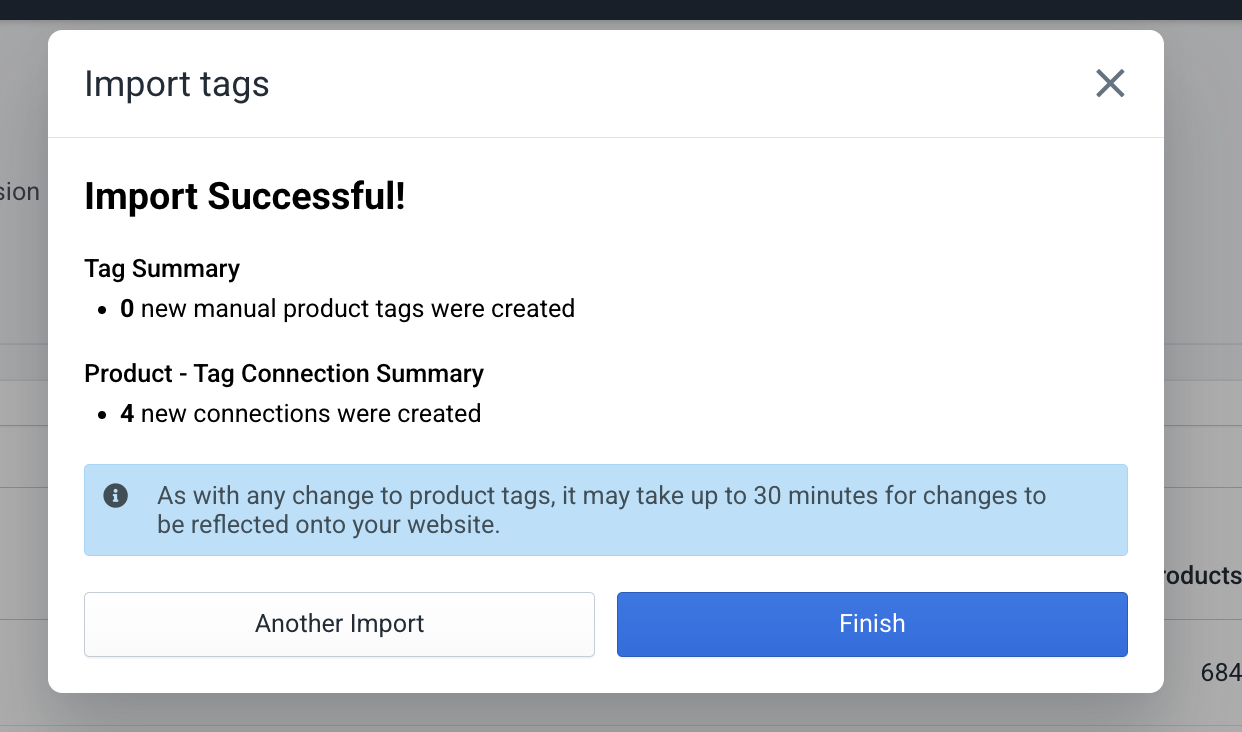Select the Tag Summary heading
Image resolution: width=1242 pixels, height=732 pixels.
(162, 269)
